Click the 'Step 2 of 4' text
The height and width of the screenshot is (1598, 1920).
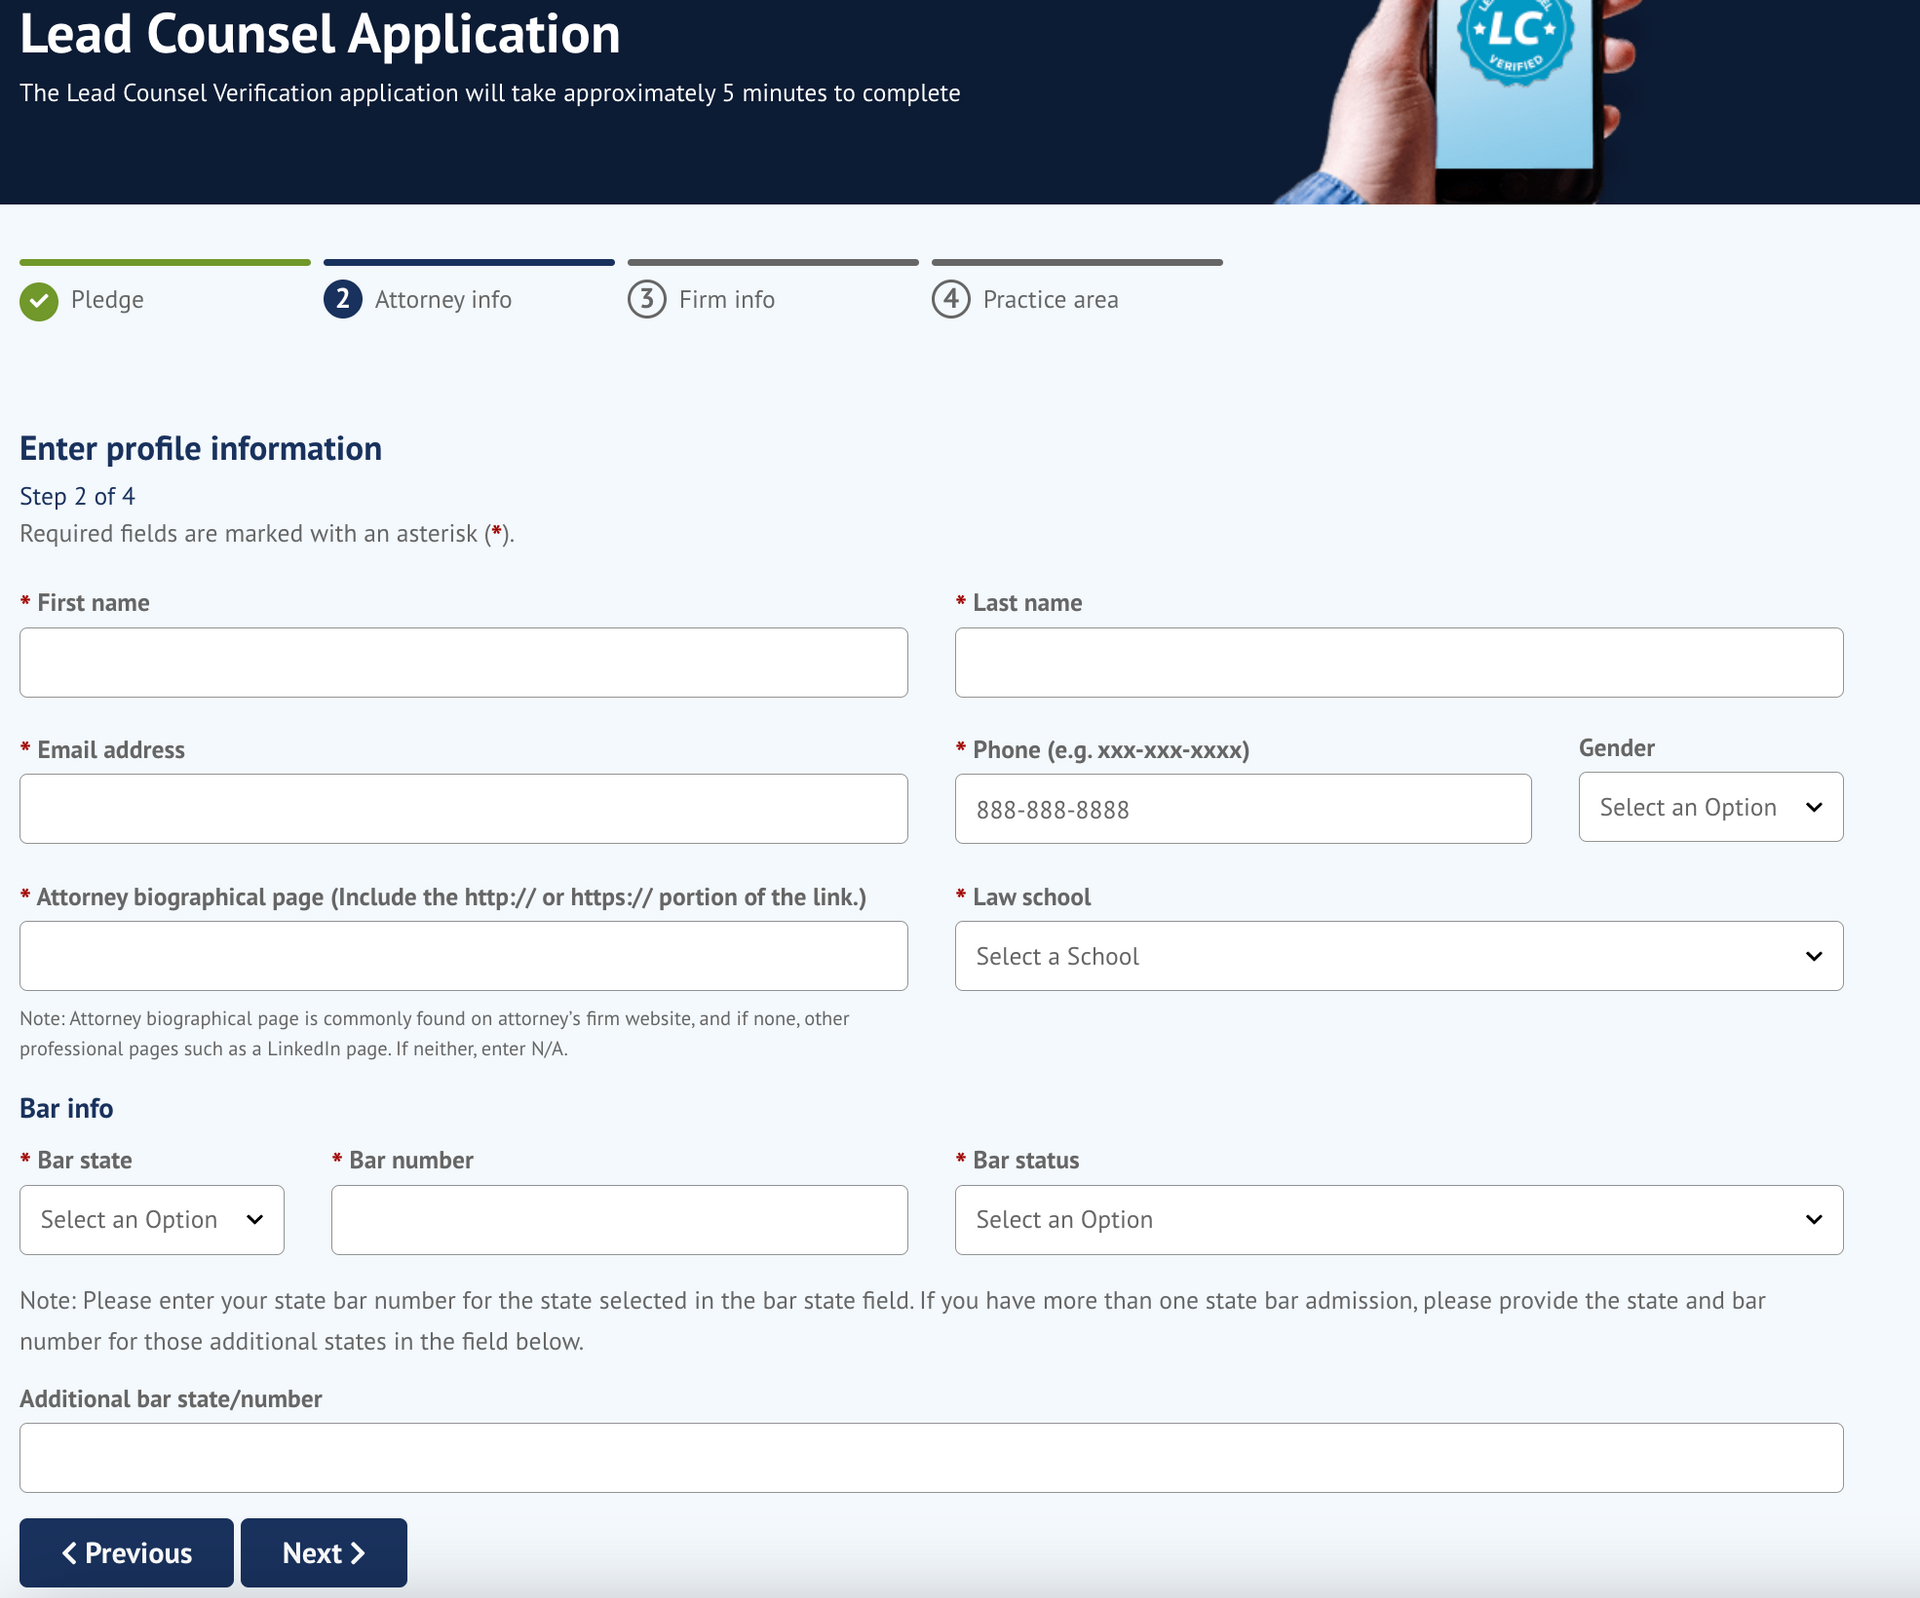(77, 497)
